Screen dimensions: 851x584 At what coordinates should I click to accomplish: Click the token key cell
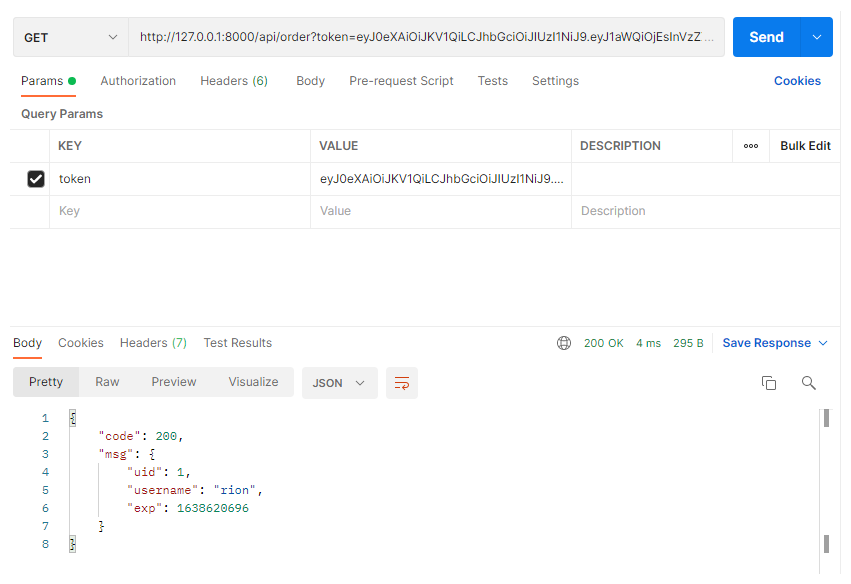(x=180, y=179)
